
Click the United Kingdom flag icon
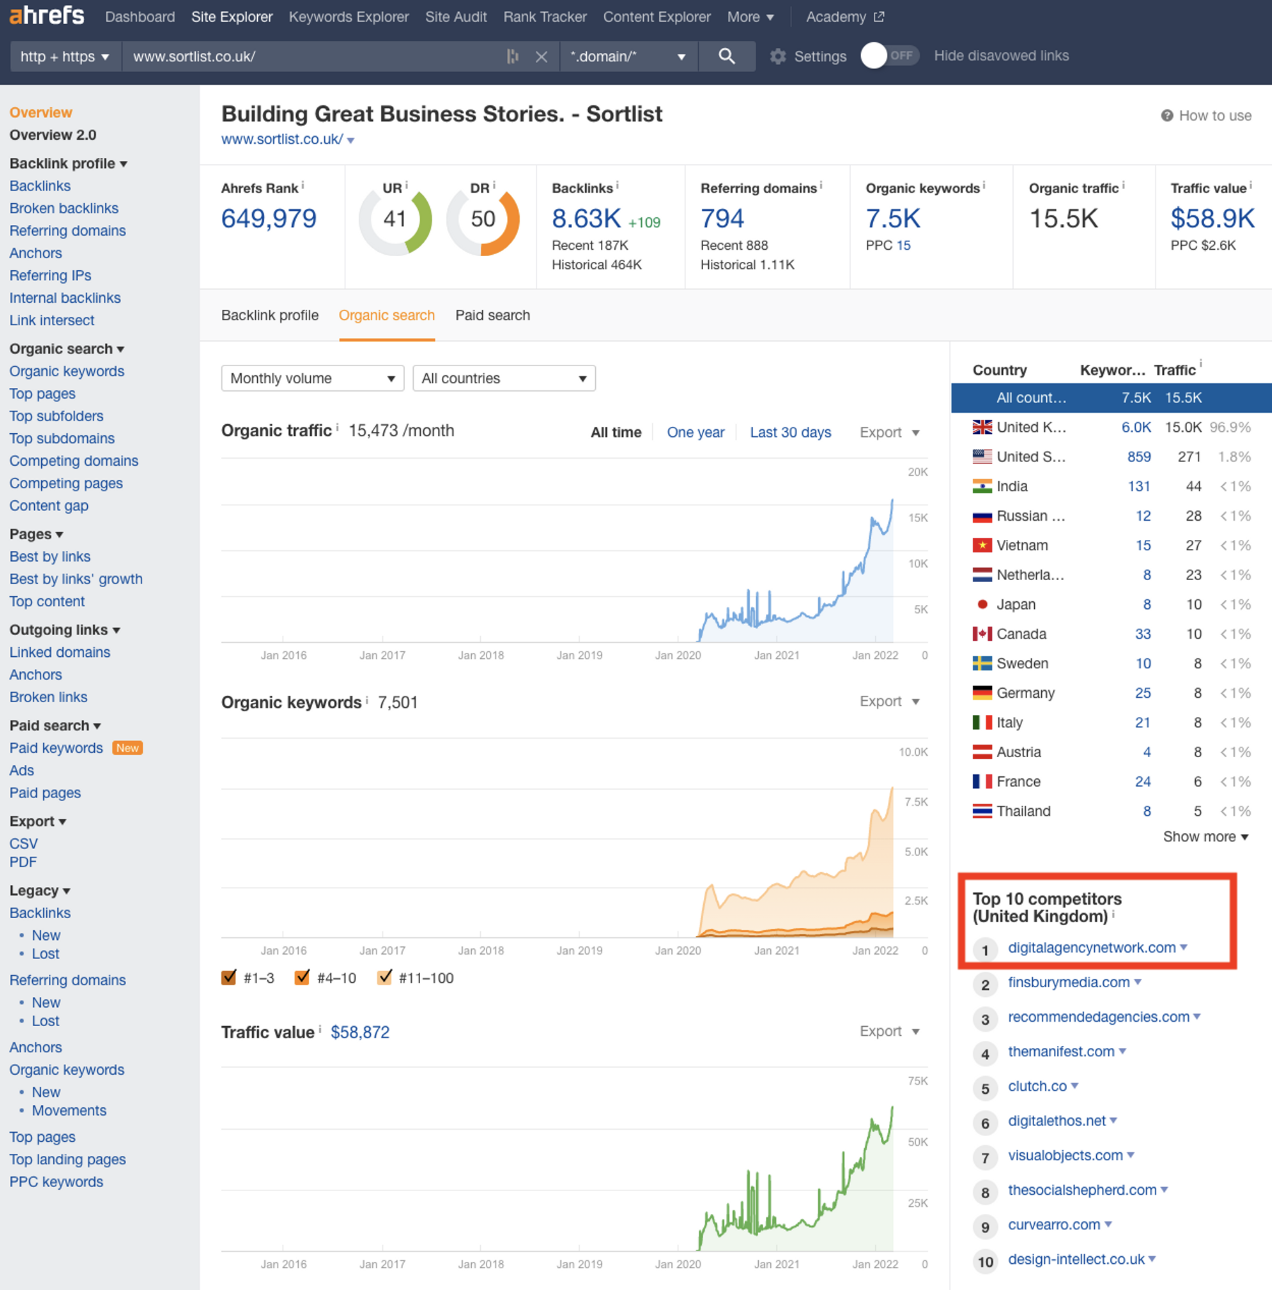[x=982, y=427]
